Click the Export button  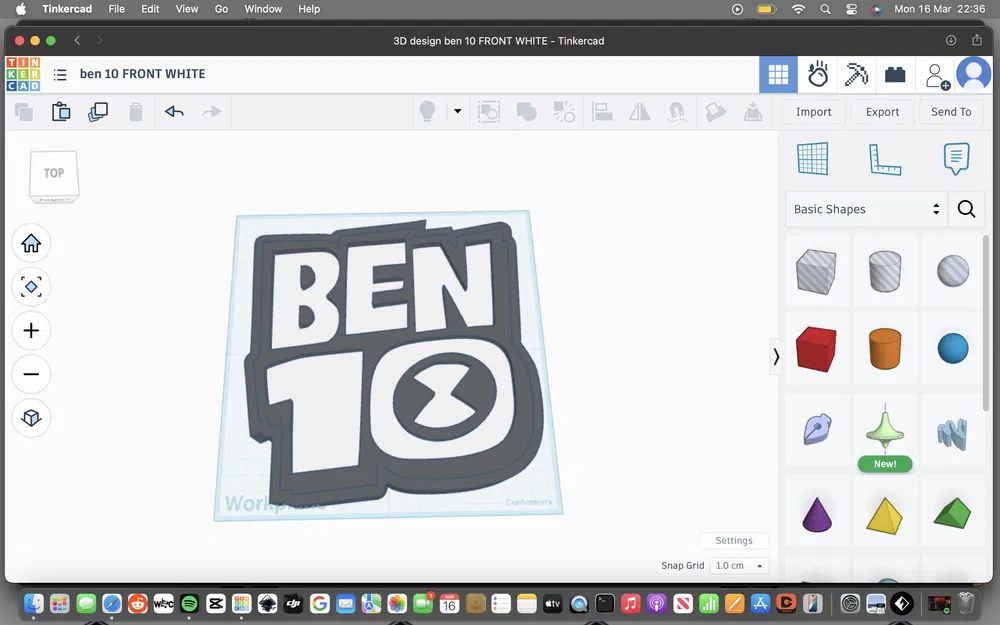click(881, 112)
